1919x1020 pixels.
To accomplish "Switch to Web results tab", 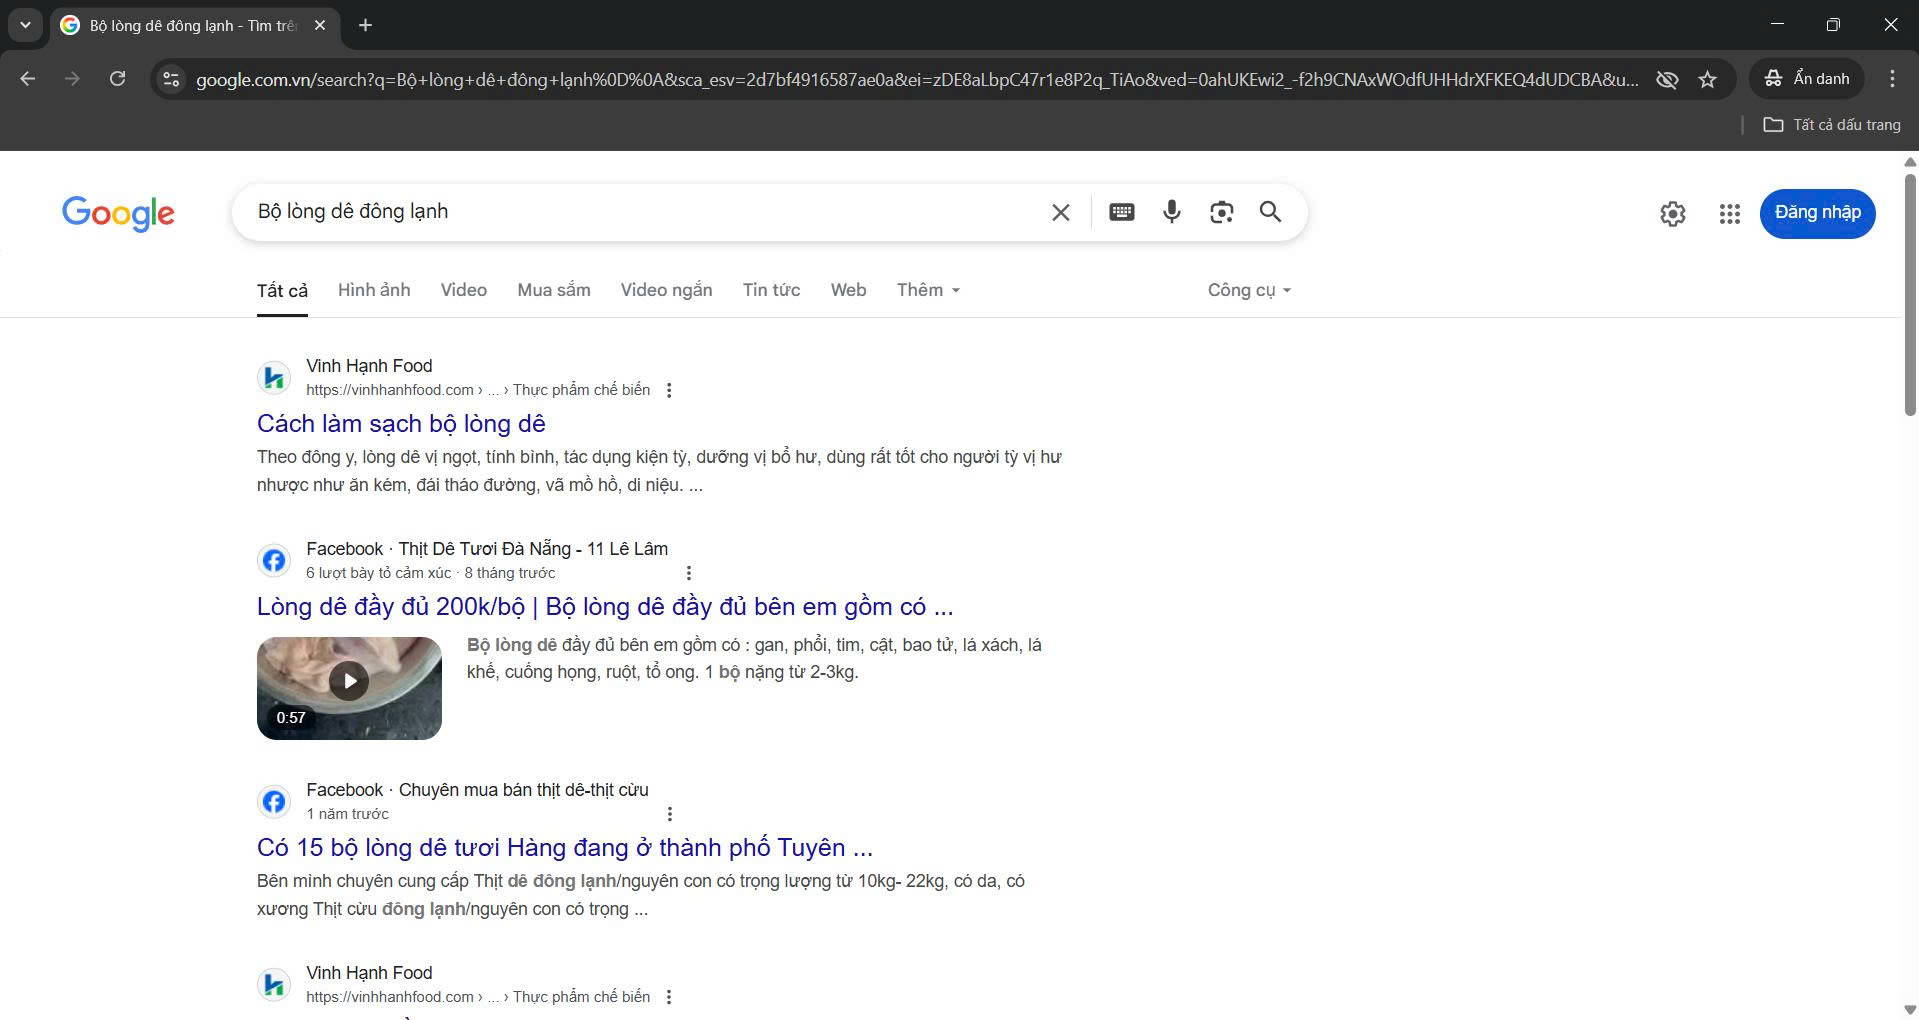I will (x=848, y=290).
